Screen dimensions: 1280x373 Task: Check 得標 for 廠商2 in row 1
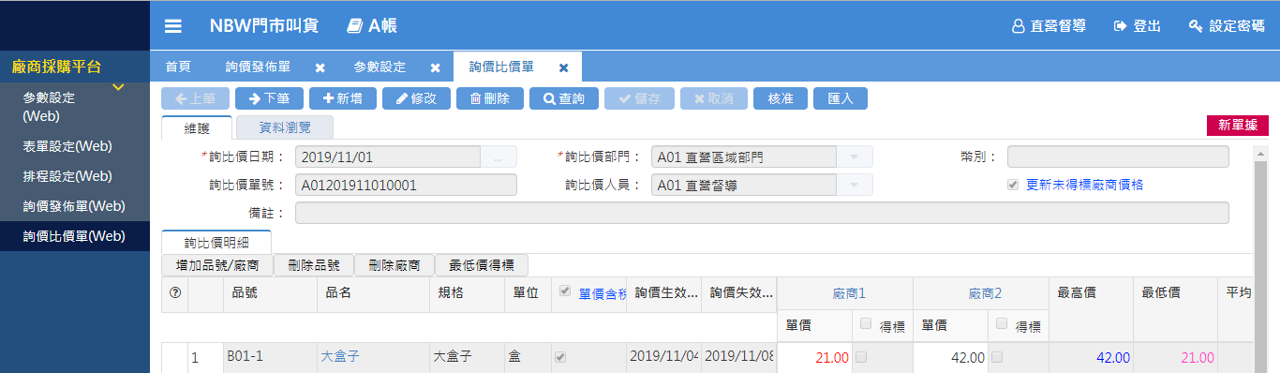(x=997, y=357)
